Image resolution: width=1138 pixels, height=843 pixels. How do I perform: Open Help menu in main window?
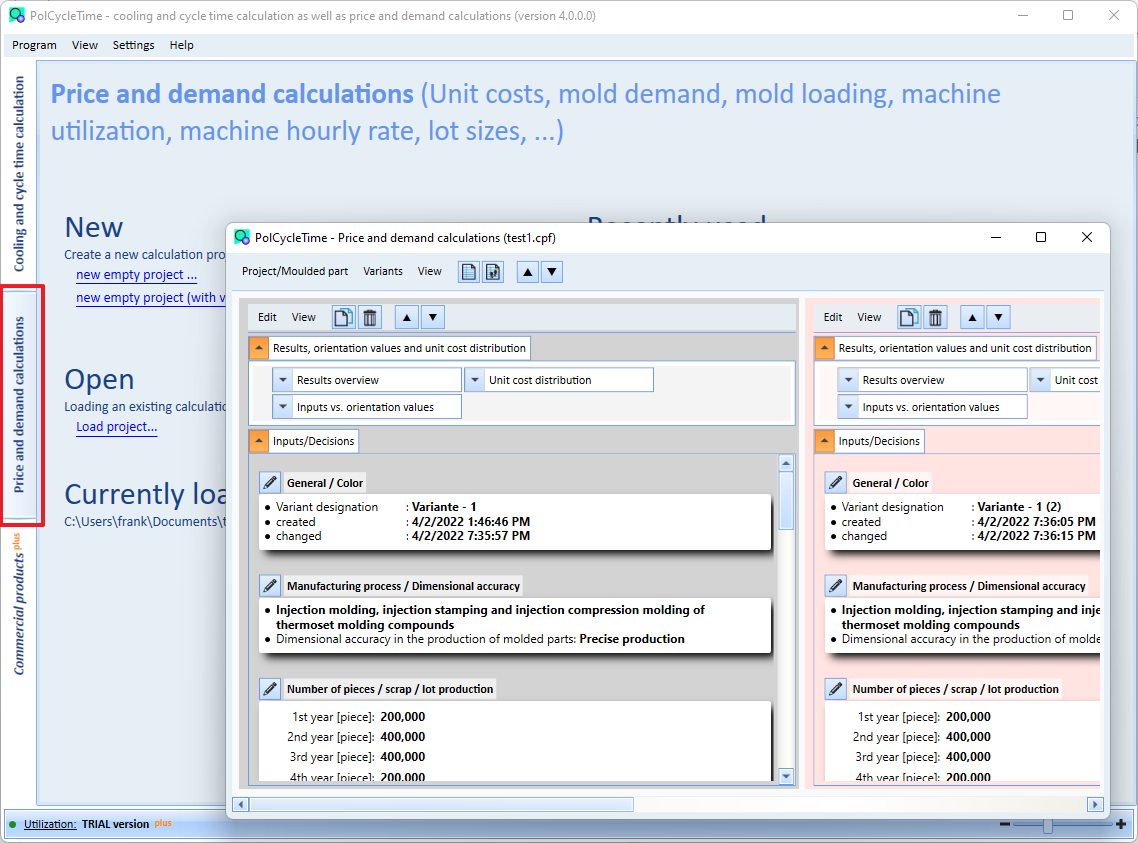(181, 45)
